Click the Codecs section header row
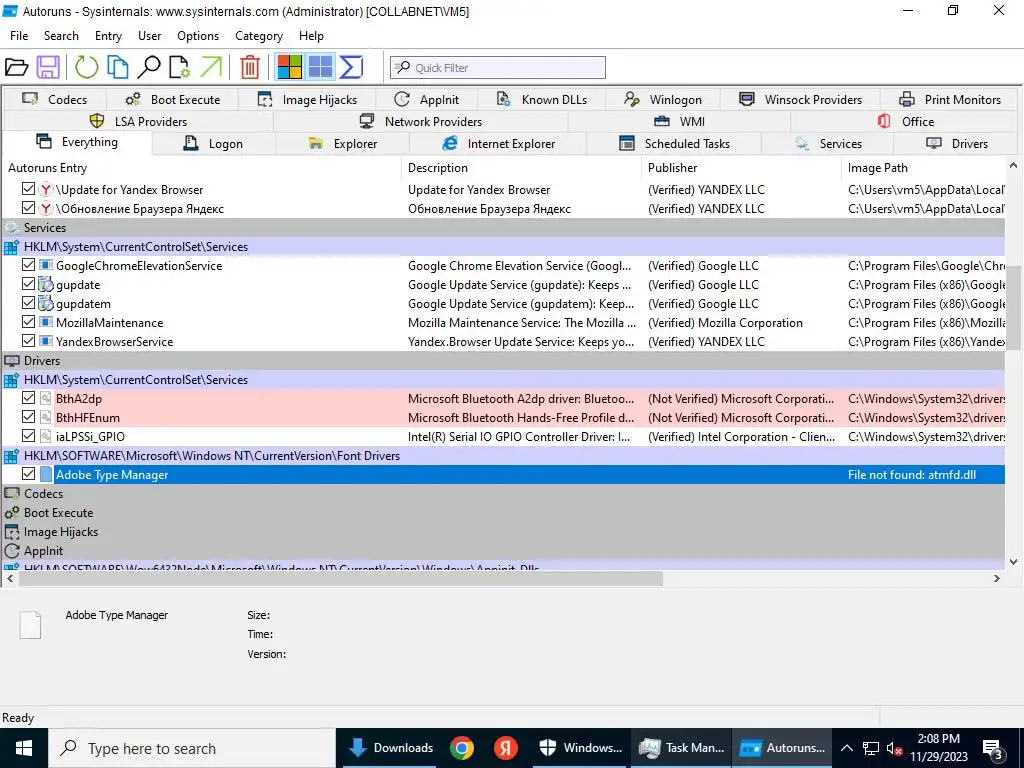 tap(503, 494)
